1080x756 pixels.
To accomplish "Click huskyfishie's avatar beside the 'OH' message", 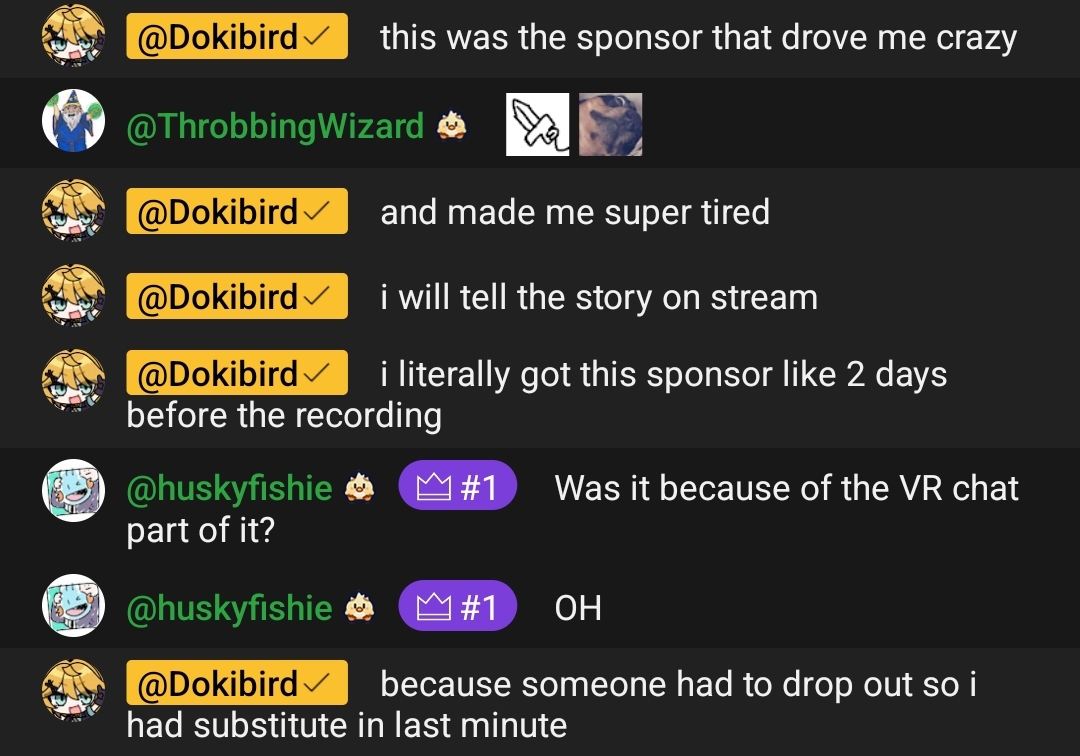I will pyautogui.click(x=73, y=605).
